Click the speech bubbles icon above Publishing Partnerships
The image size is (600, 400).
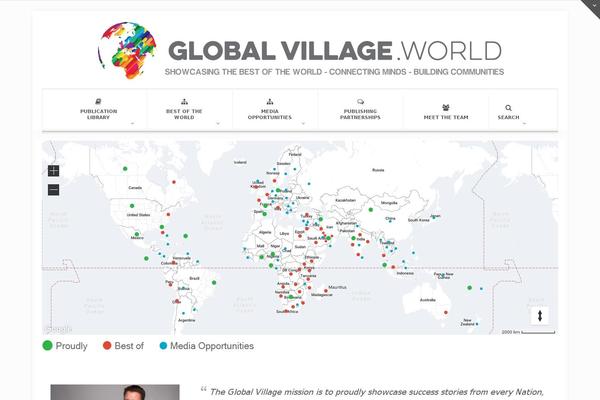(360, 101)
